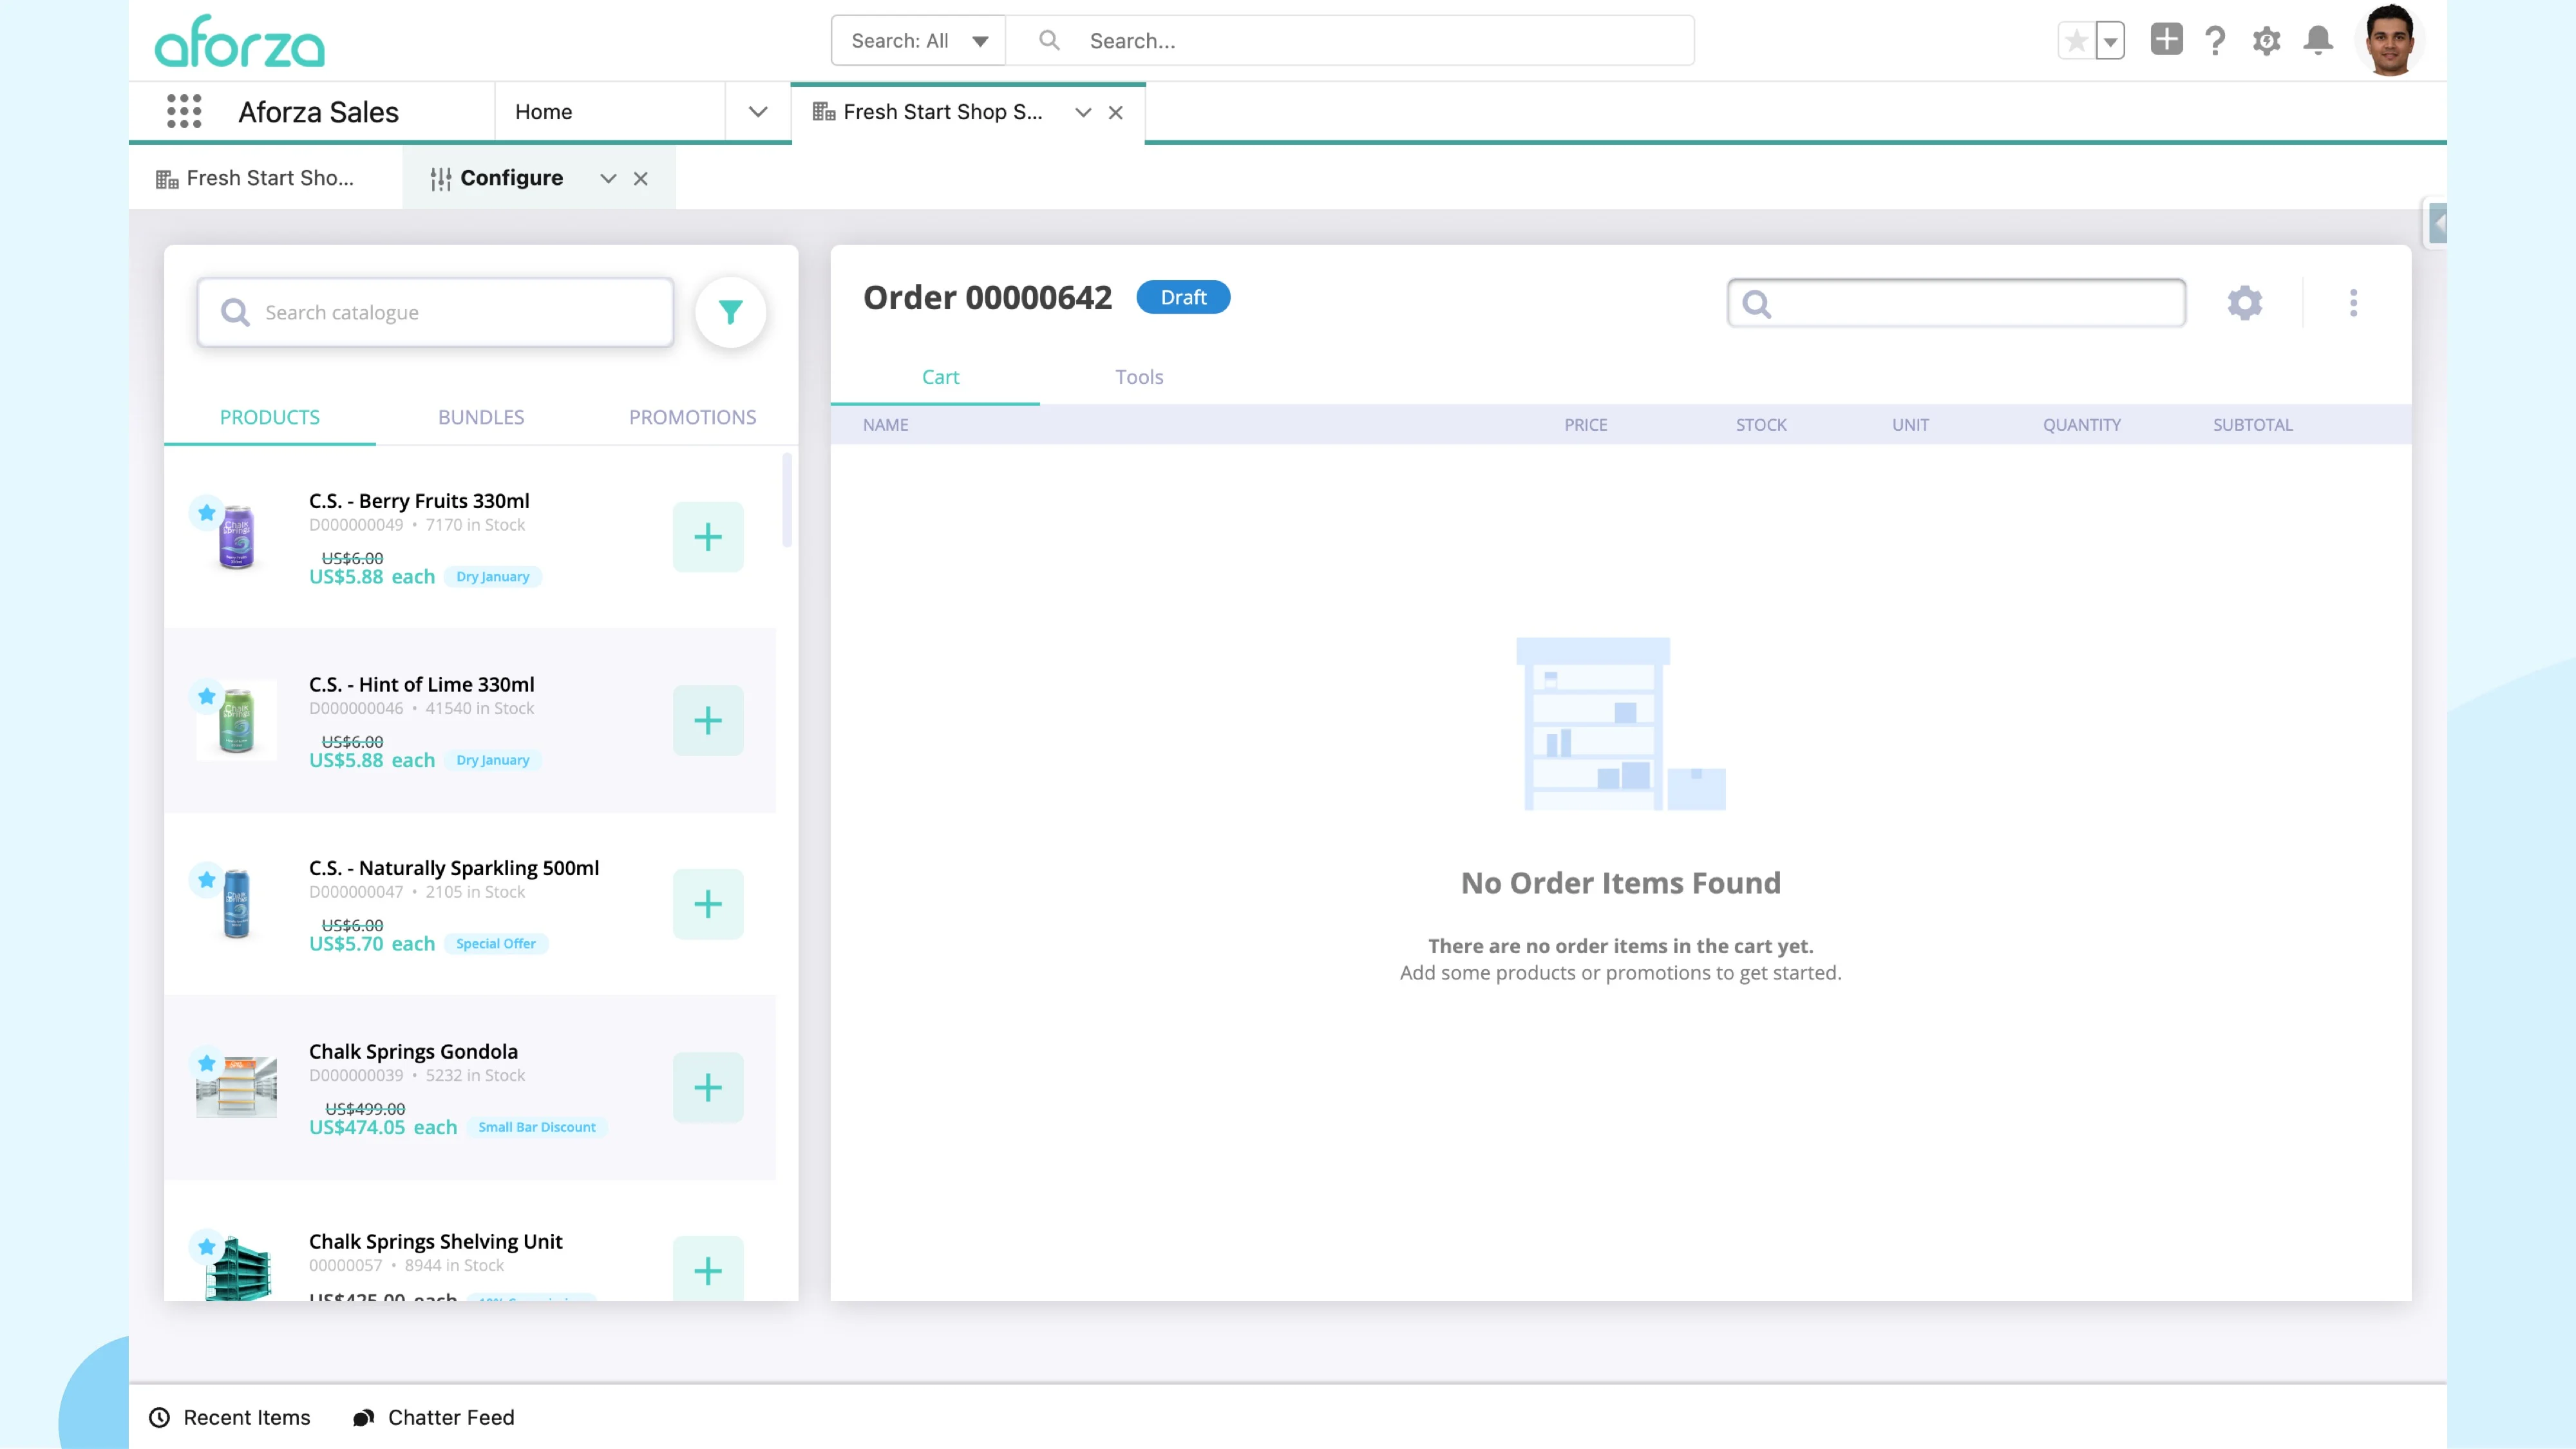This screenshot has height=1449, width=2576.
Task: Click the QUANTITY column header
Action: coord(2082,425)
